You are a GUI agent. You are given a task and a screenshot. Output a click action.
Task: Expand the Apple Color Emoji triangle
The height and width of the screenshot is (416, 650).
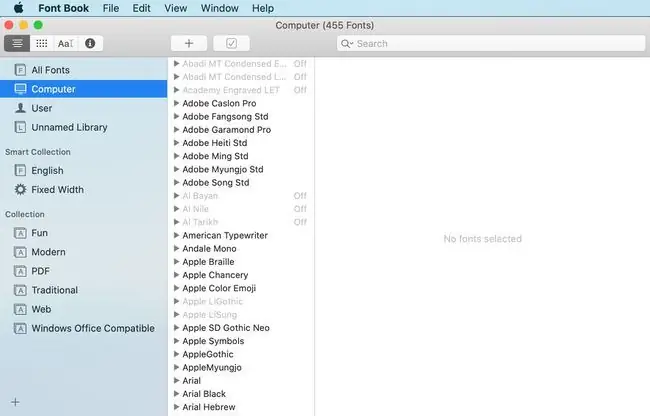[x=176, y=288]
